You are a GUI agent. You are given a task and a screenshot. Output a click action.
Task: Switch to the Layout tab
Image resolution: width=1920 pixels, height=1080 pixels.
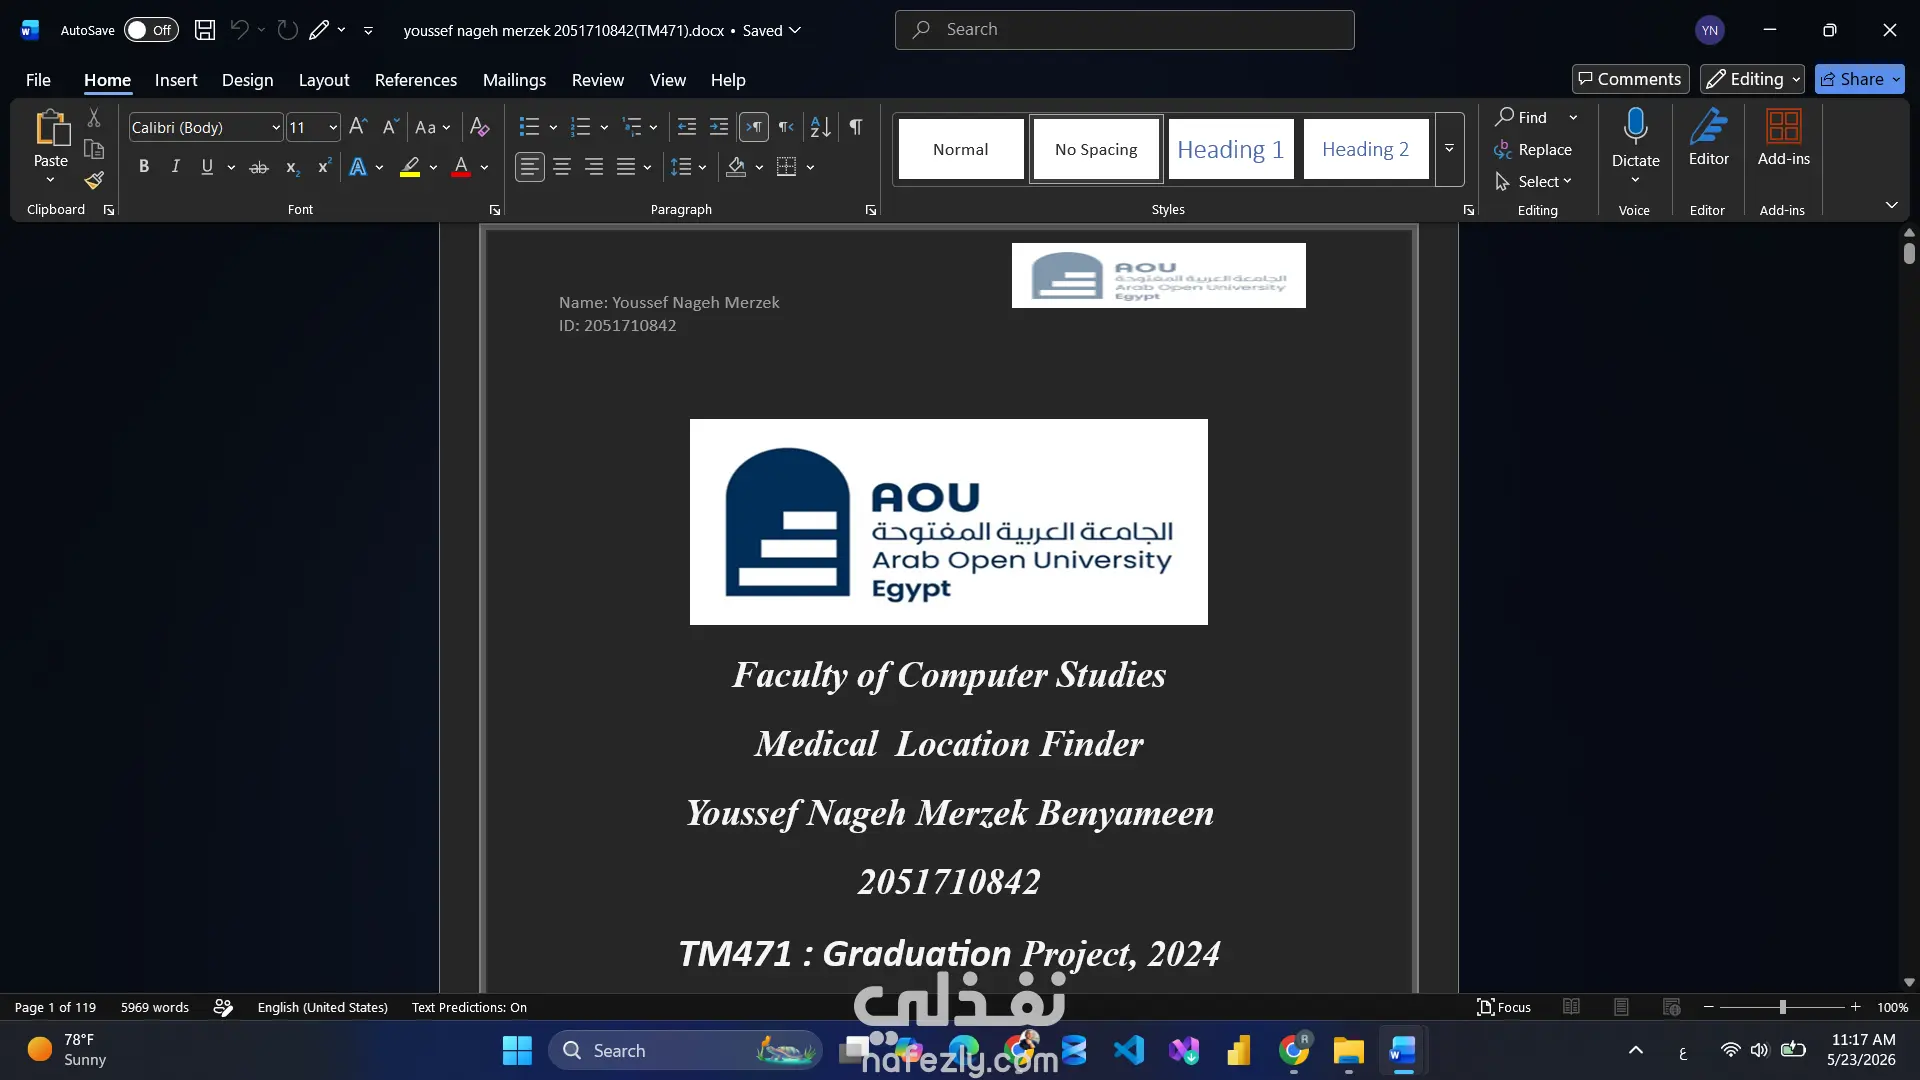[x=324, y=80]
